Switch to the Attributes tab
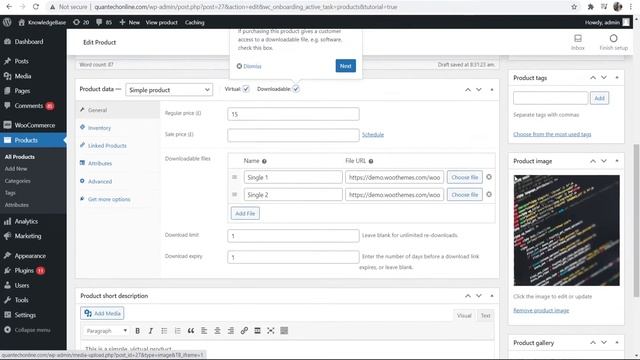 118,163
